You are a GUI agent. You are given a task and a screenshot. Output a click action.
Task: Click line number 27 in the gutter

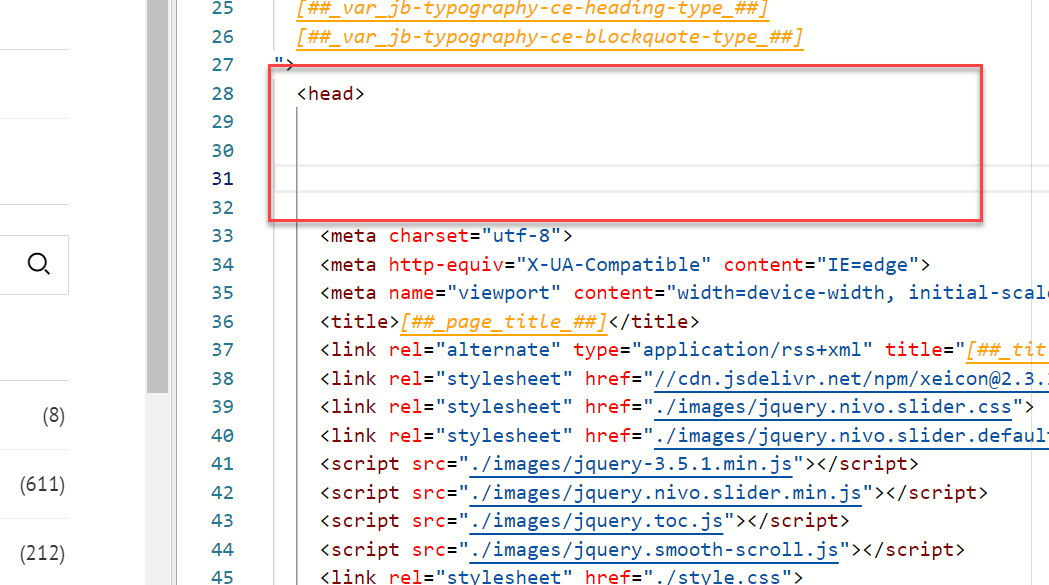pyautogui.click(x=222, y=65)
